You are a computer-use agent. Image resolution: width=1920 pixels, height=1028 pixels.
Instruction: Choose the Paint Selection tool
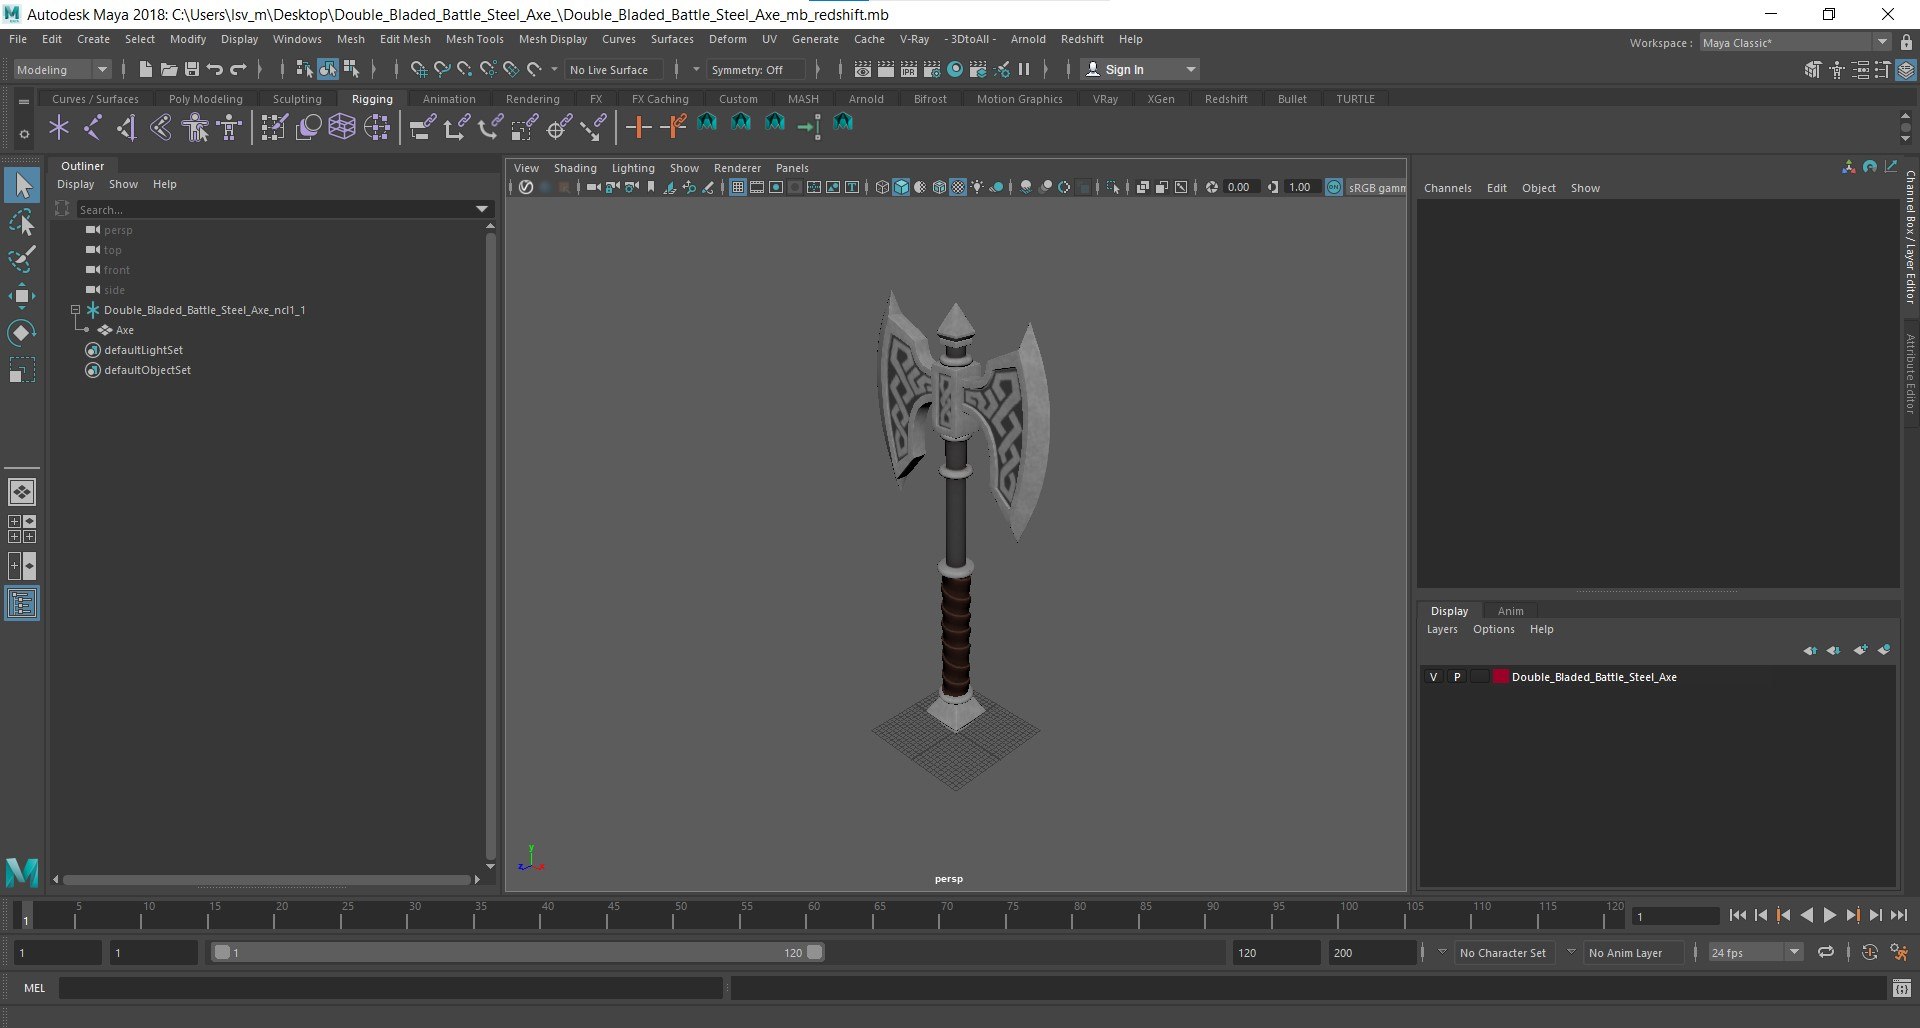[x=22, y=259]
